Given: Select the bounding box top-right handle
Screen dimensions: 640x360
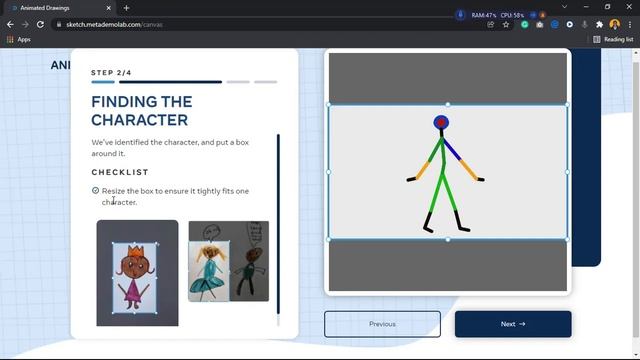Looking at the screenshot, I should pos(567,105).
